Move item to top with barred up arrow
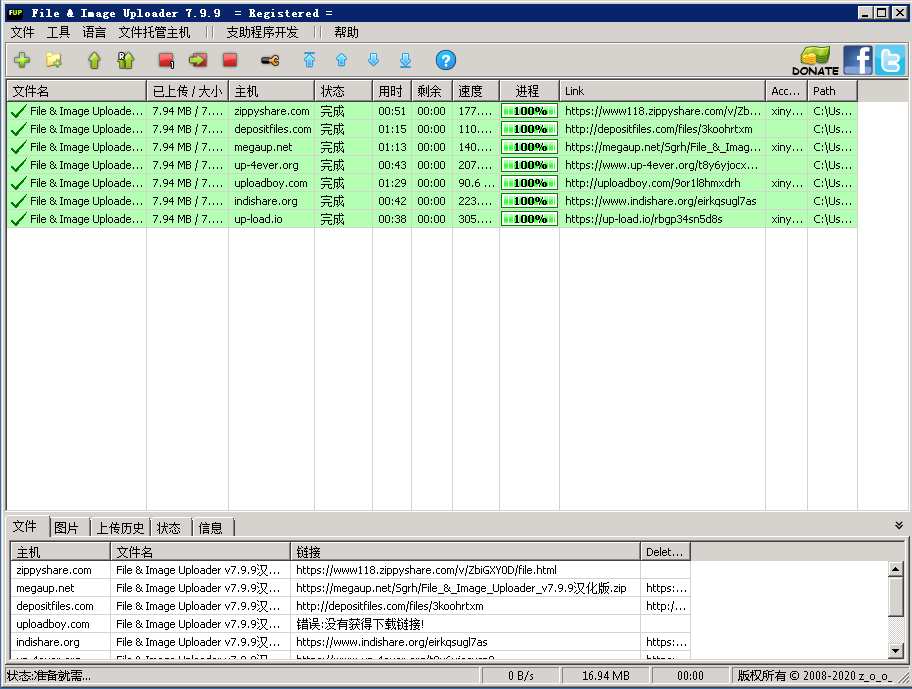The height and width of the screenshot is (689, 912). click(309, 60)
